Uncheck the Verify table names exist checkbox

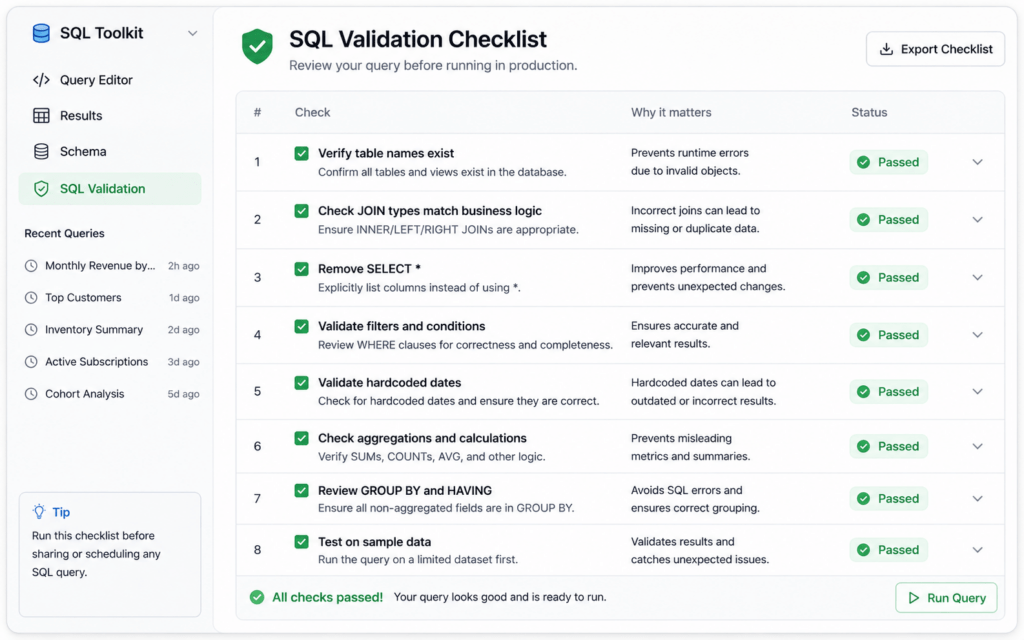click(x=301, y=154)
